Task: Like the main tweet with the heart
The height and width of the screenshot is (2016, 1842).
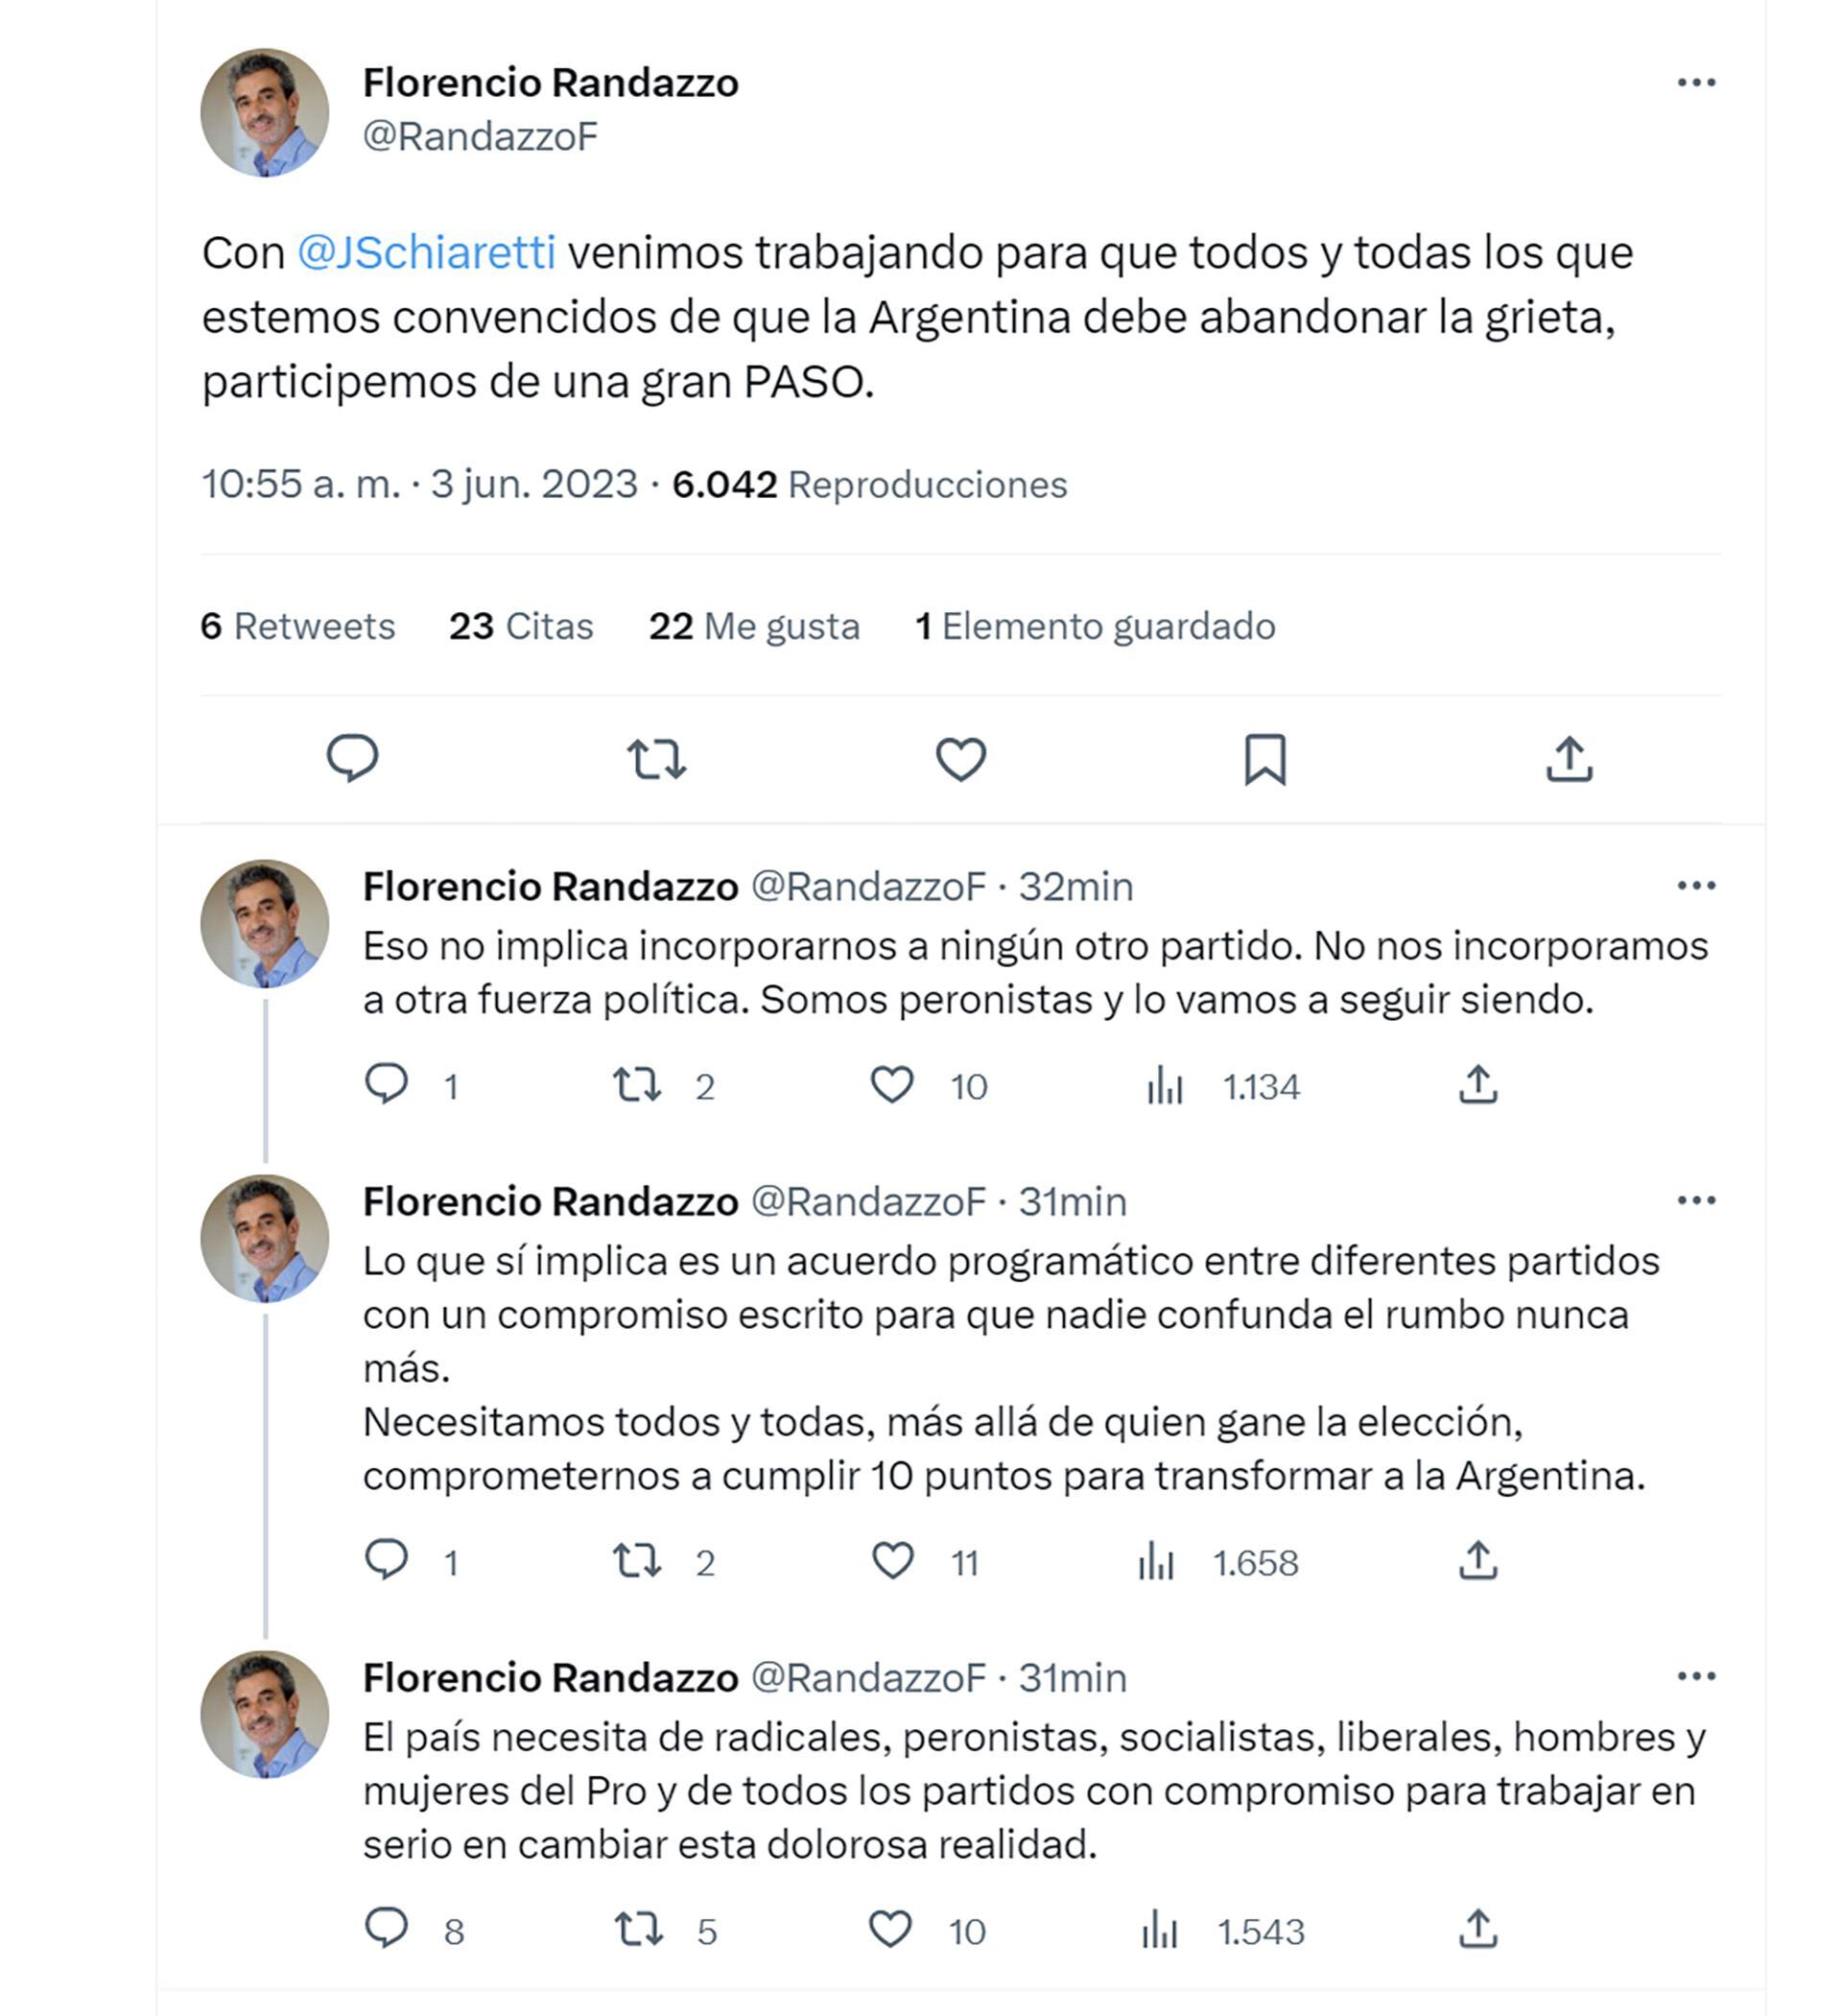Action: [960, 758]
